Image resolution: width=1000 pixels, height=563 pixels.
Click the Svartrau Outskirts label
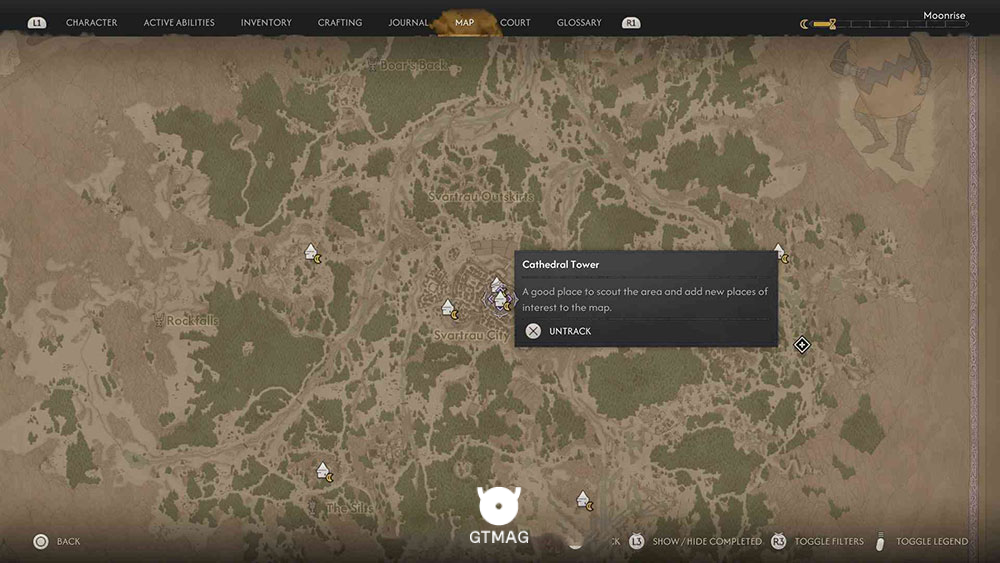click(x=481, y=196)
